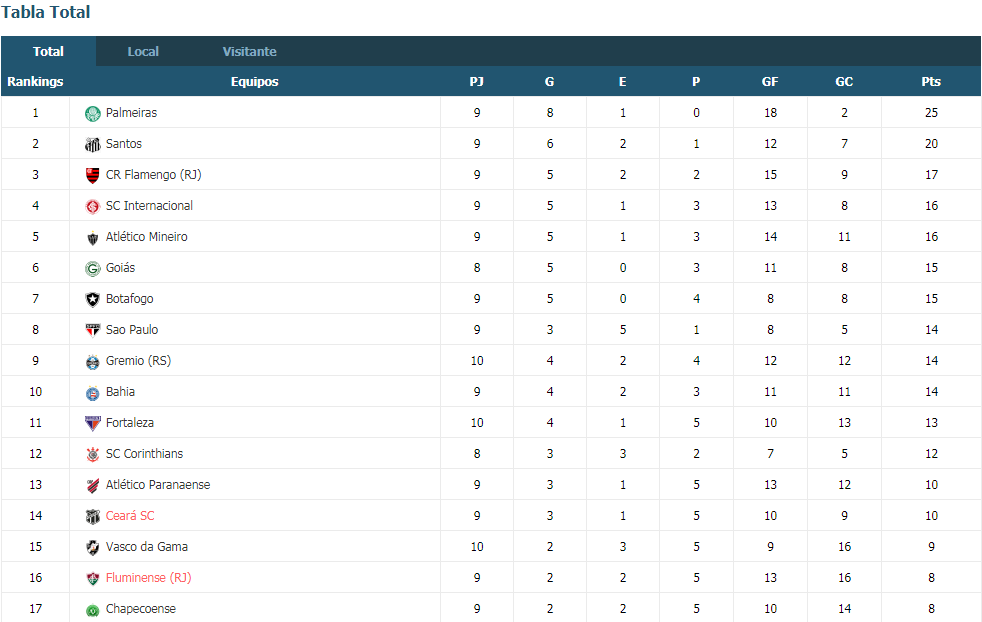
Task: Open the Ceará SC team link
Action: tap(130, 516)
